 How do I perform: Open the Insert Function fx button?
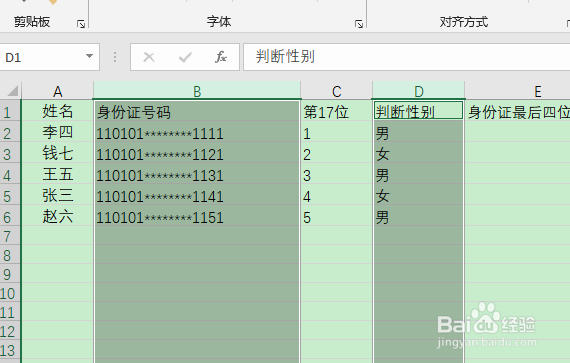click(221, 57)
